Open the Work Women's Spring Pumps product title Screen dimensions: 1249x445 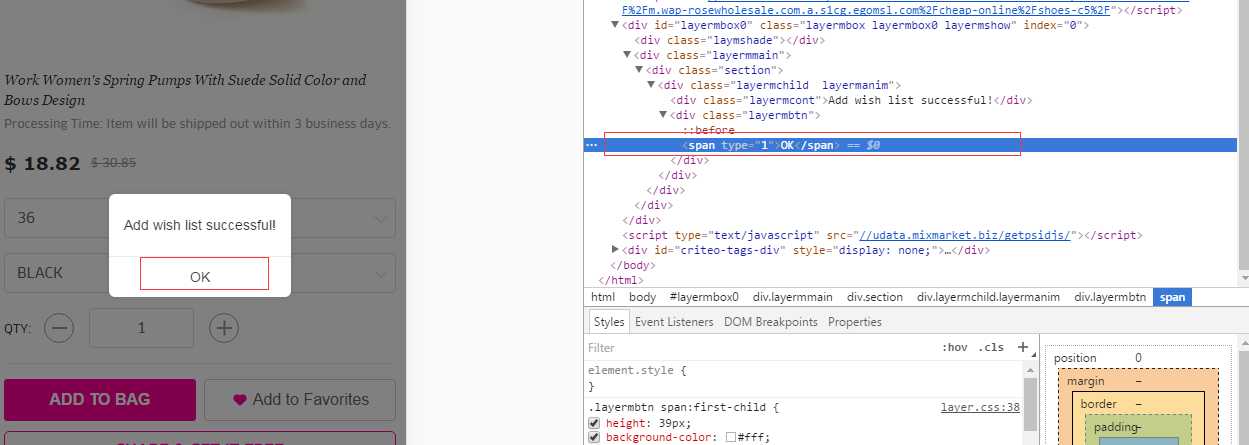186,90
